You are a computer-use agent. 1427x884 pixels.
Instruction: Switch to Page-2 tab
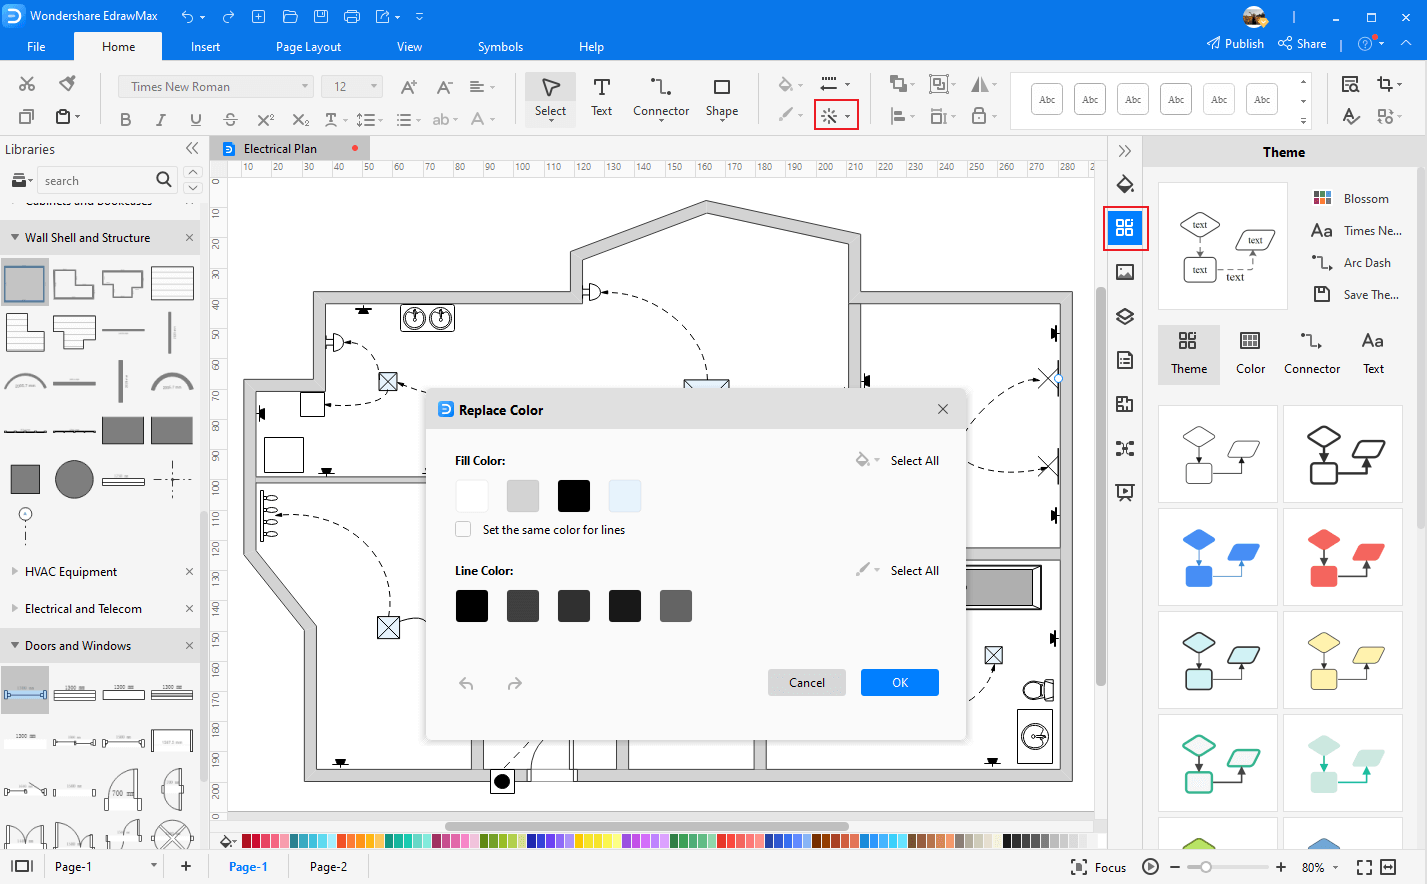328,866
